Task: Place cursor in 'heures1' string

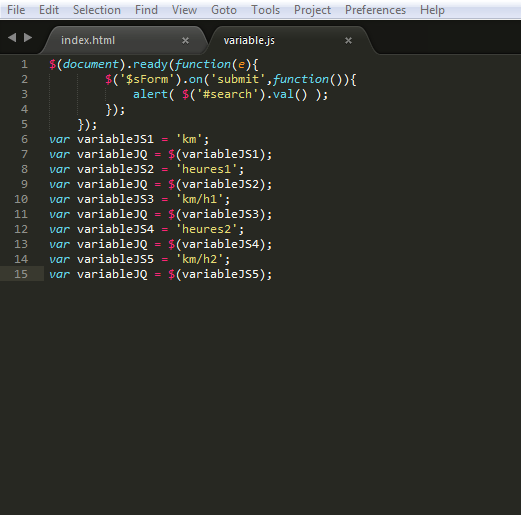Action: pyautogui.click(x=206, y=169)
